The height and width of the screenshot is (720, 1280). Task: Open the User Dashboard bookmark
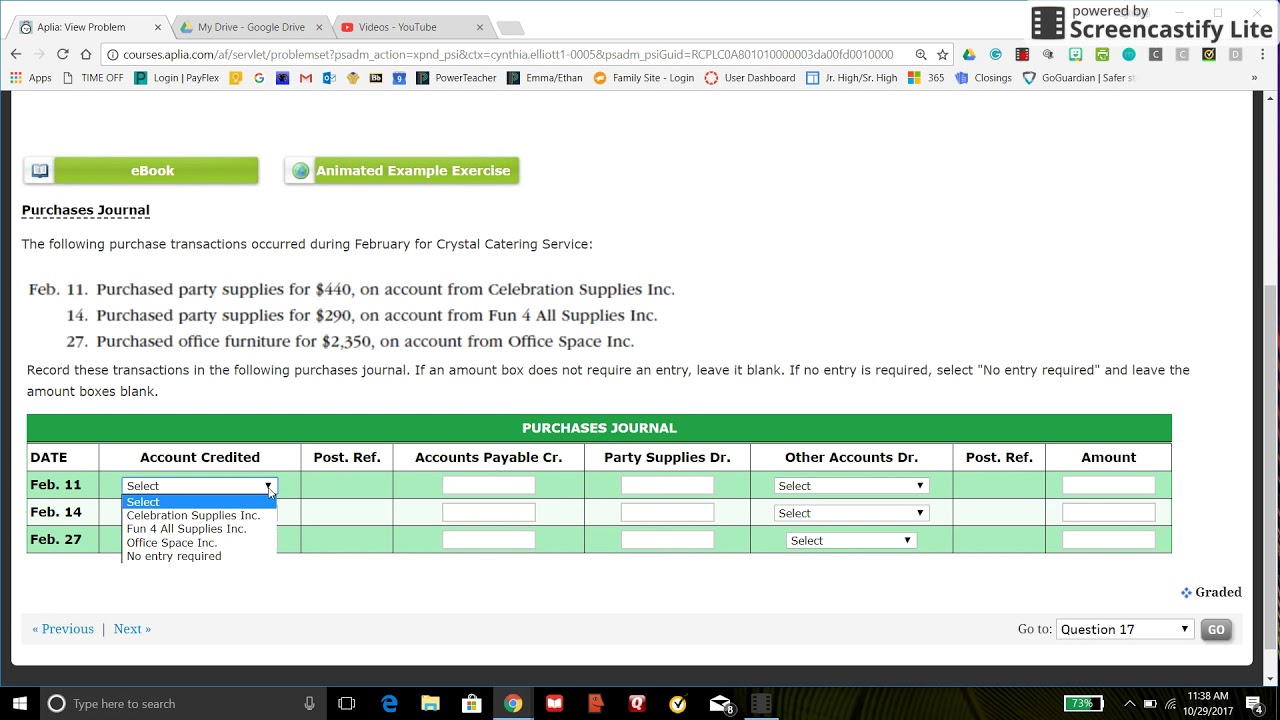750,78
